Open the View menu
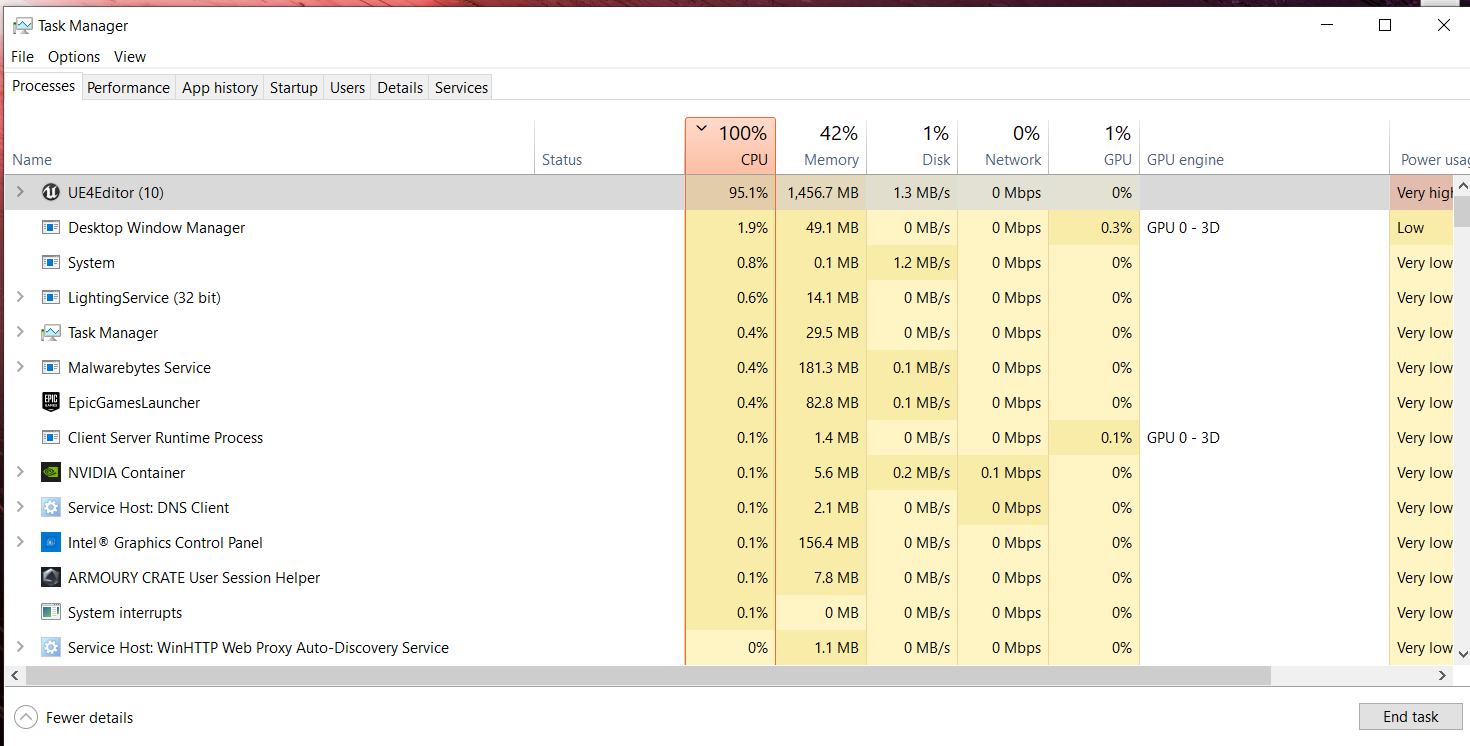The height and width of the screenshot is (746, 1470). coord(130,57)
